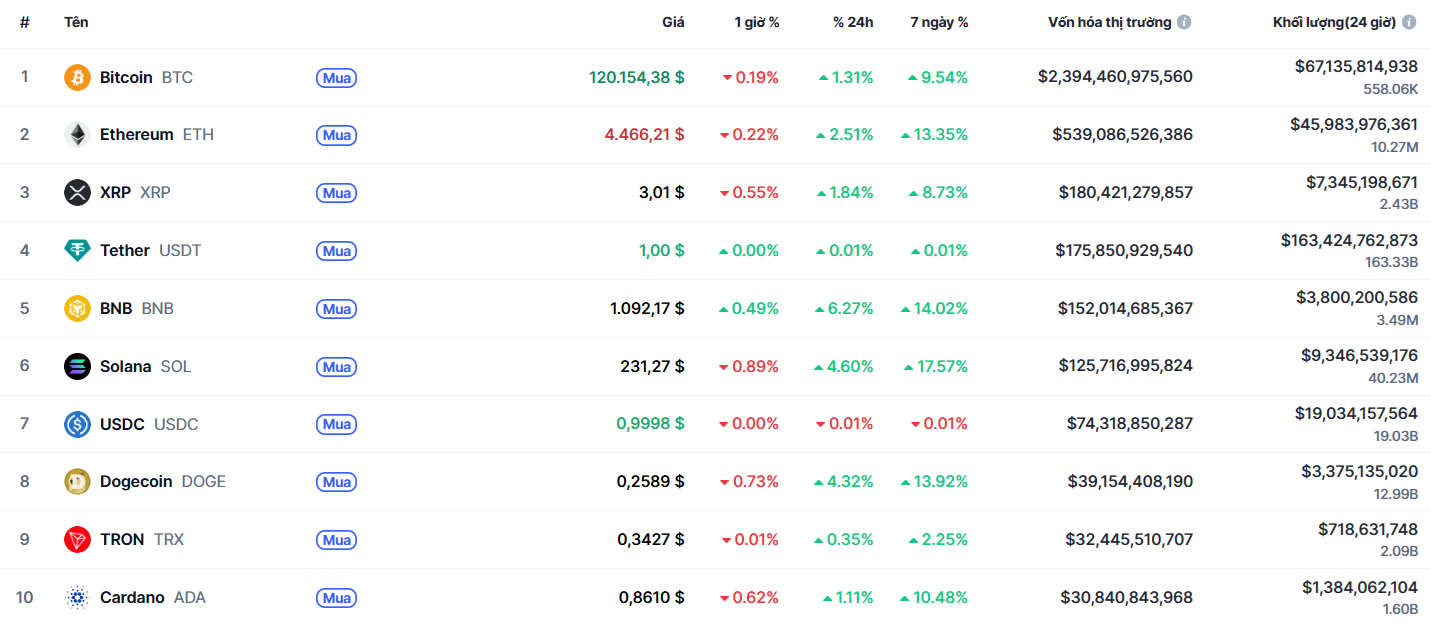Click the Solana logo icon
Viewport: 1431px width, 626px height.
coord(77,366)
